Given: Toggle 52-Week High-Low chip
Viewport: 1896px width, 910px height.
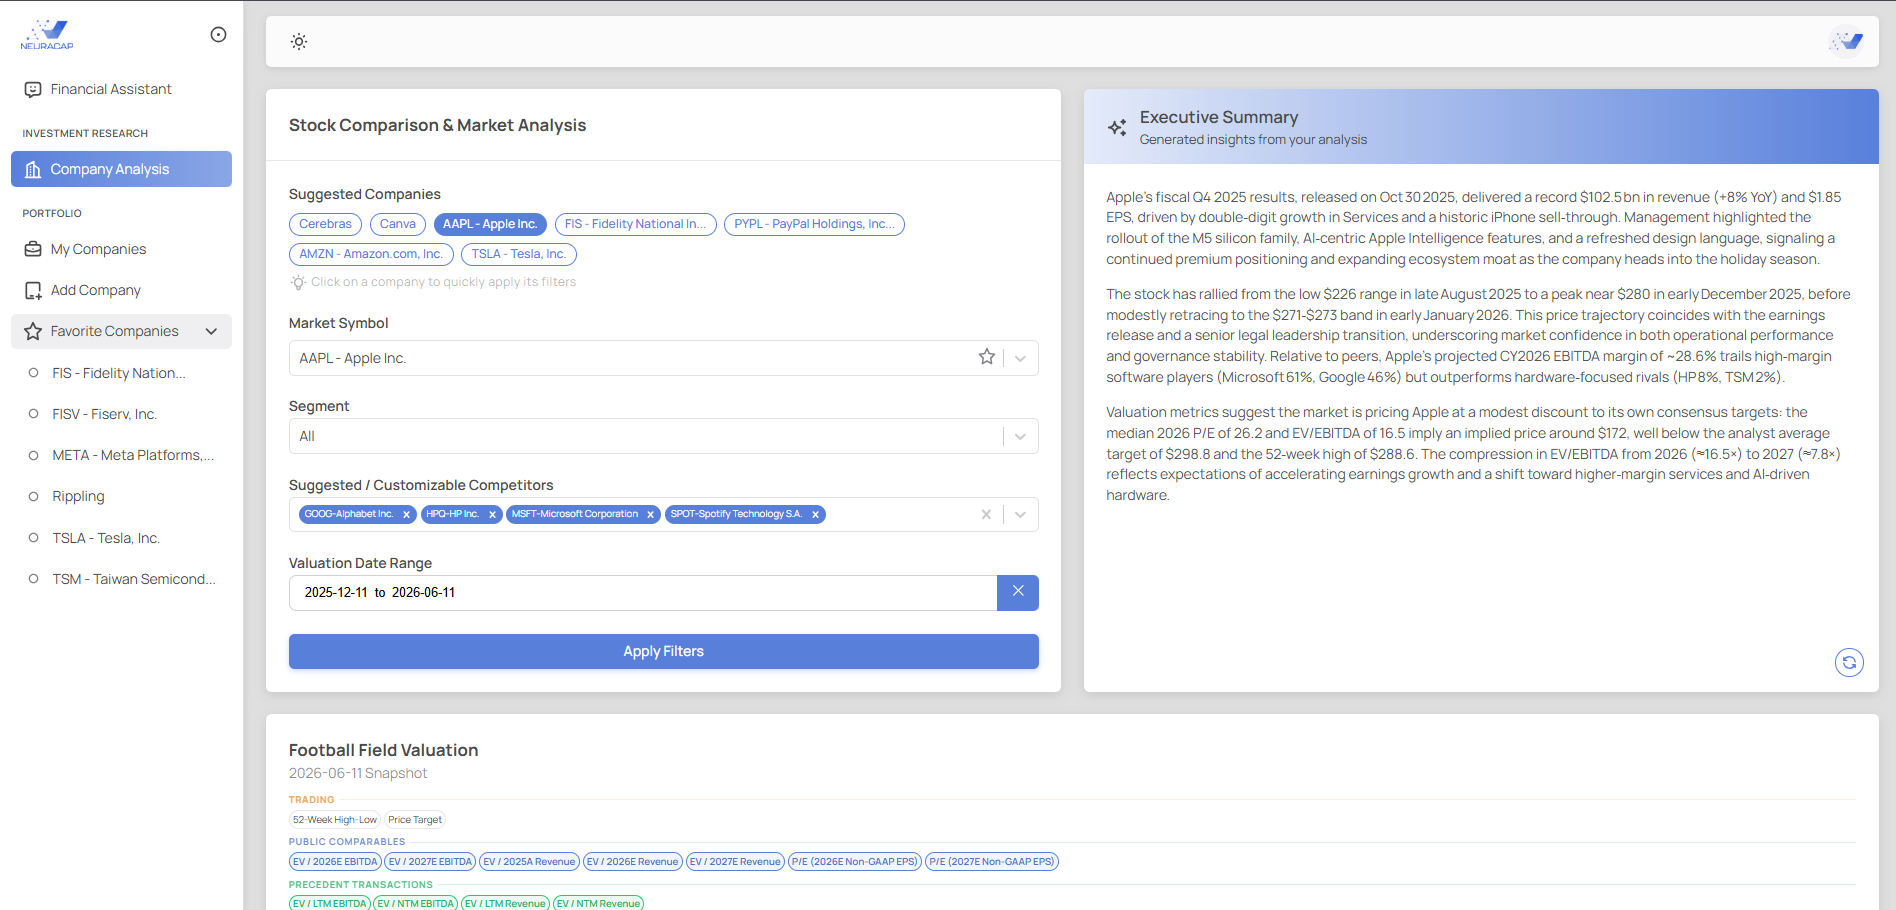Looking at the screenshot, I should click(x=335, y=820).
